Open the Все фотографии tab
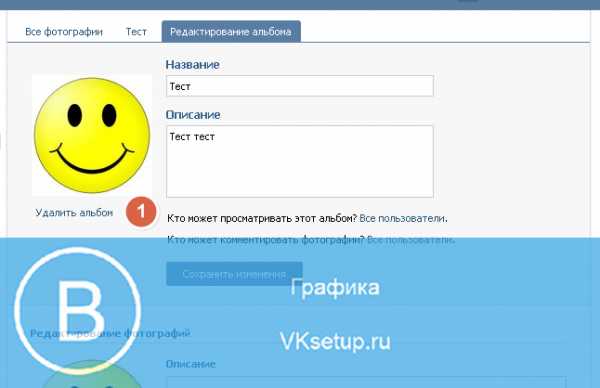Image resolution: width=600 pixels, height=388 pixels. tap(64, 32)
